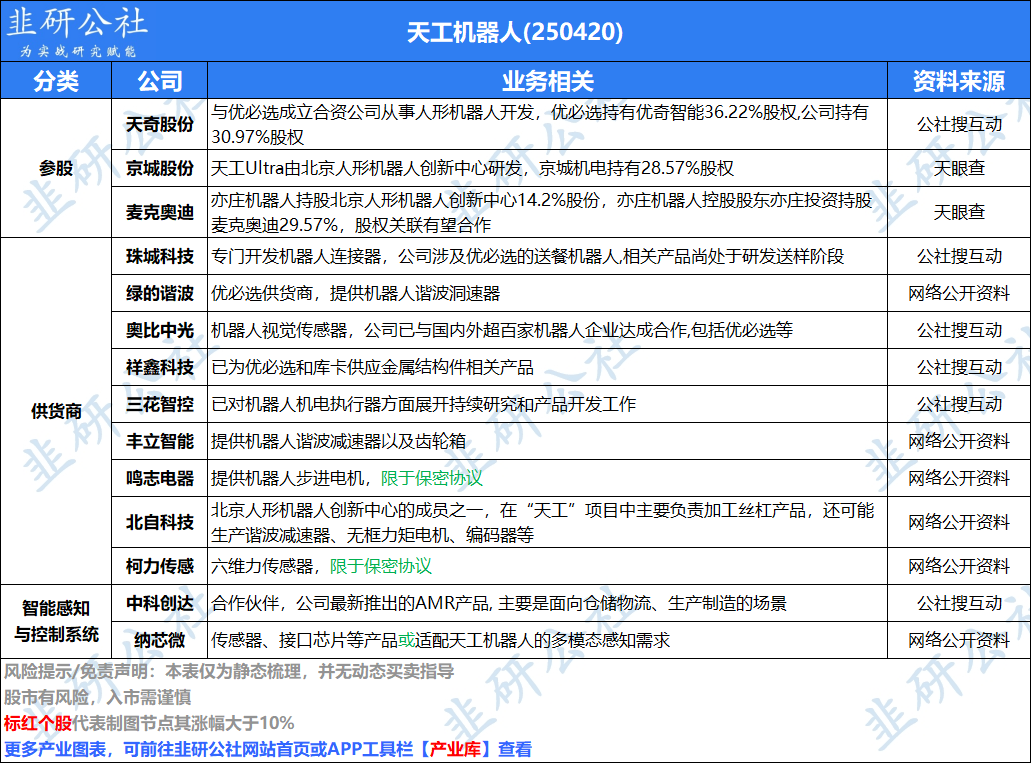Image resolution: width=1032 pixels, height=764 pixels.
Task: Click the 网络公开资料 source in 绿的谐波 row
Action: [x=959, y=293]
